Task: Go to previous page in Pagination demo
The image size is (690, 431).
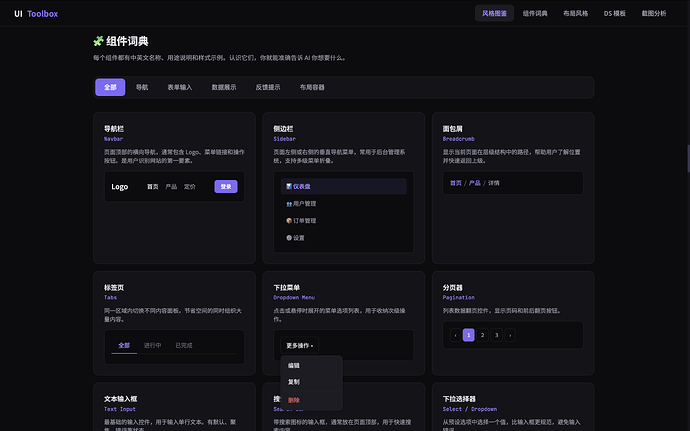Action: (x=455, y=335)
